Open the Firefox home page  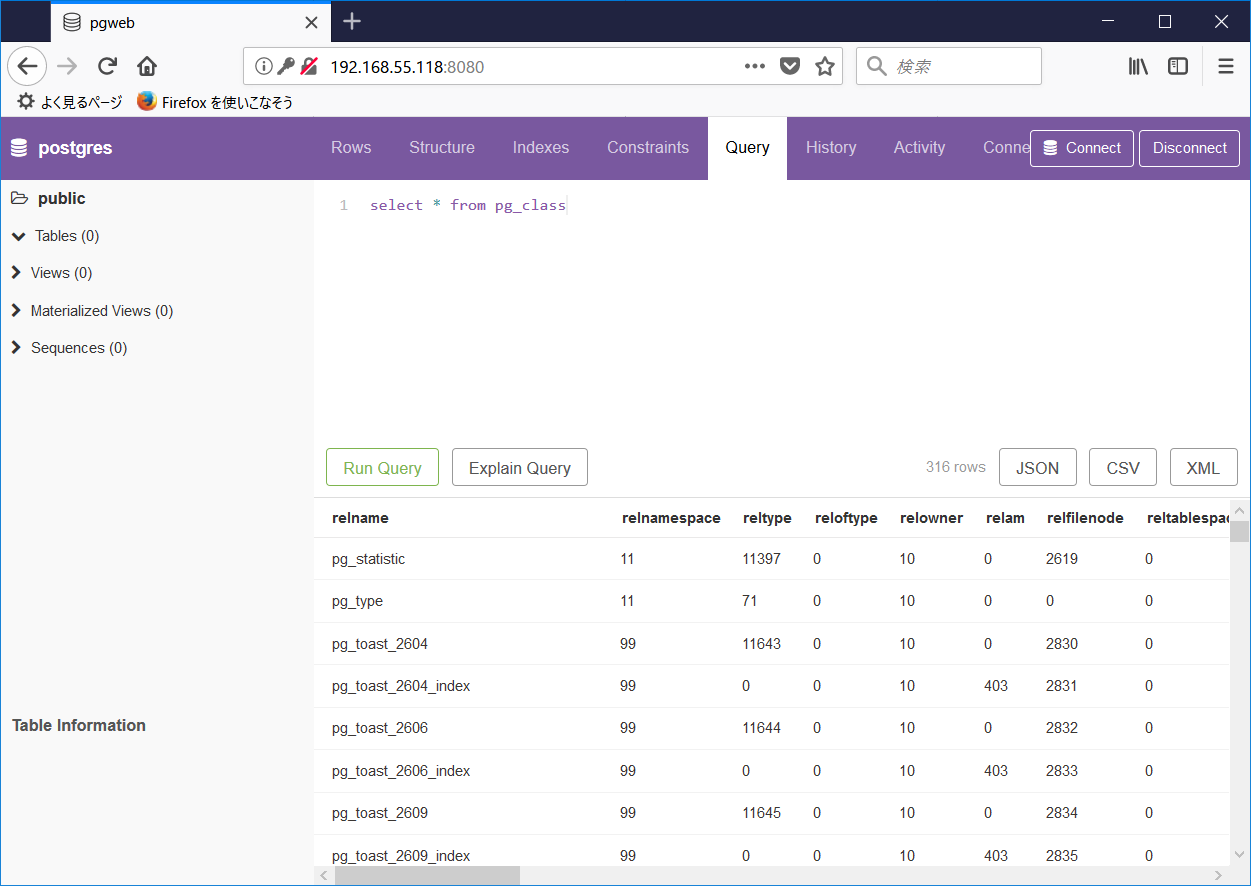coord(146,66)
